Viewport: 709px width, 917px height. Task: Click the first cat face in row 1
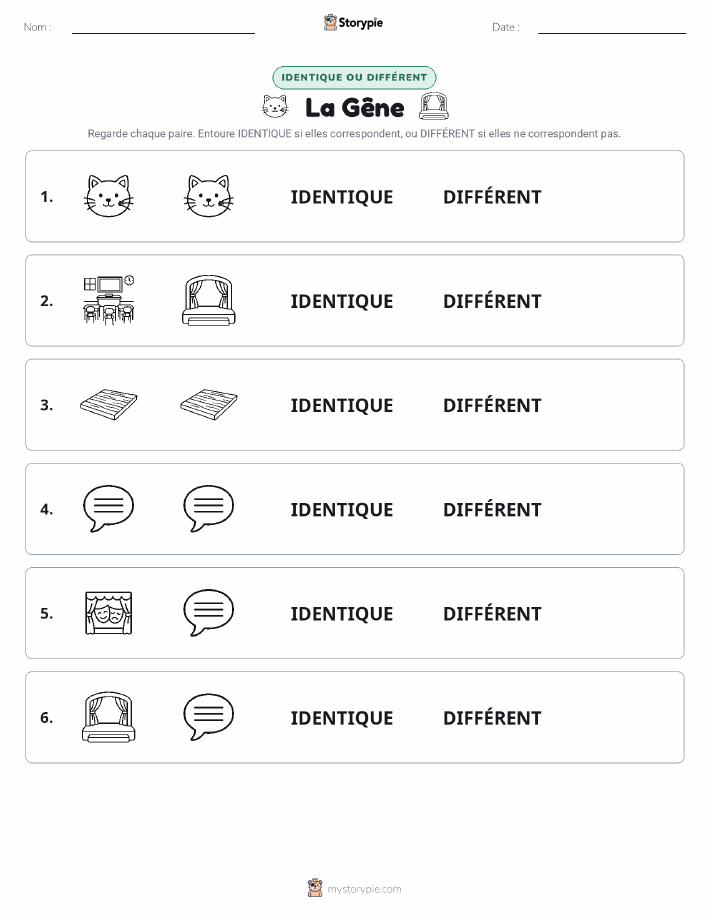pyautogui.click(x=109, y=196)
